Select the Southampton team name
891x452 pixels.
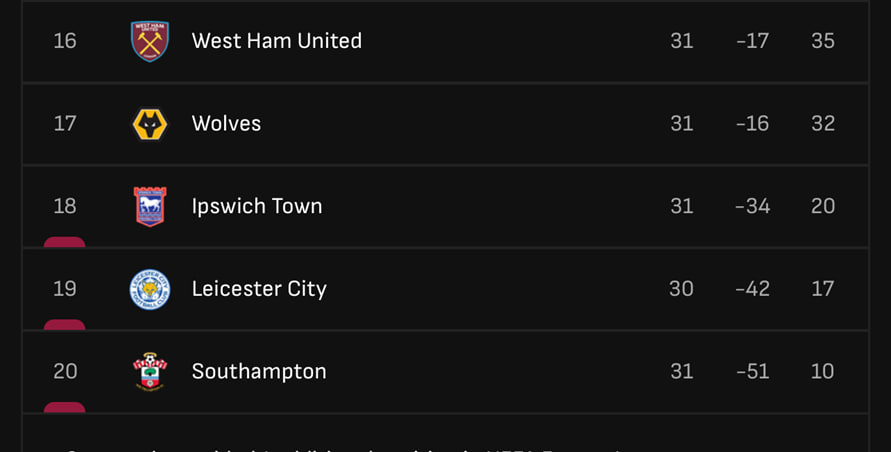pos(259,372)
